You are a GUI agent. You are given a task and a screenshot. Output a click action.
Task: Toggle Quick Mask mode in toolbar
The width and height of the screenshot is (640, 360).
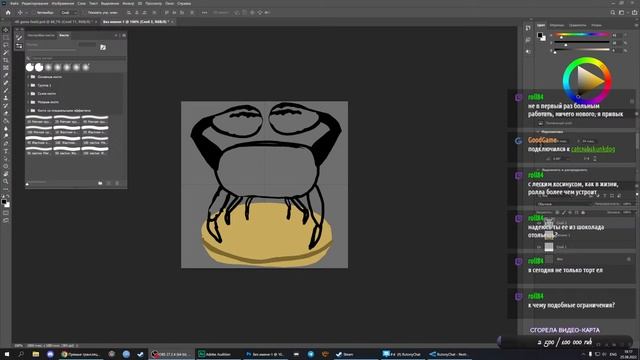[x=6, y=213]
